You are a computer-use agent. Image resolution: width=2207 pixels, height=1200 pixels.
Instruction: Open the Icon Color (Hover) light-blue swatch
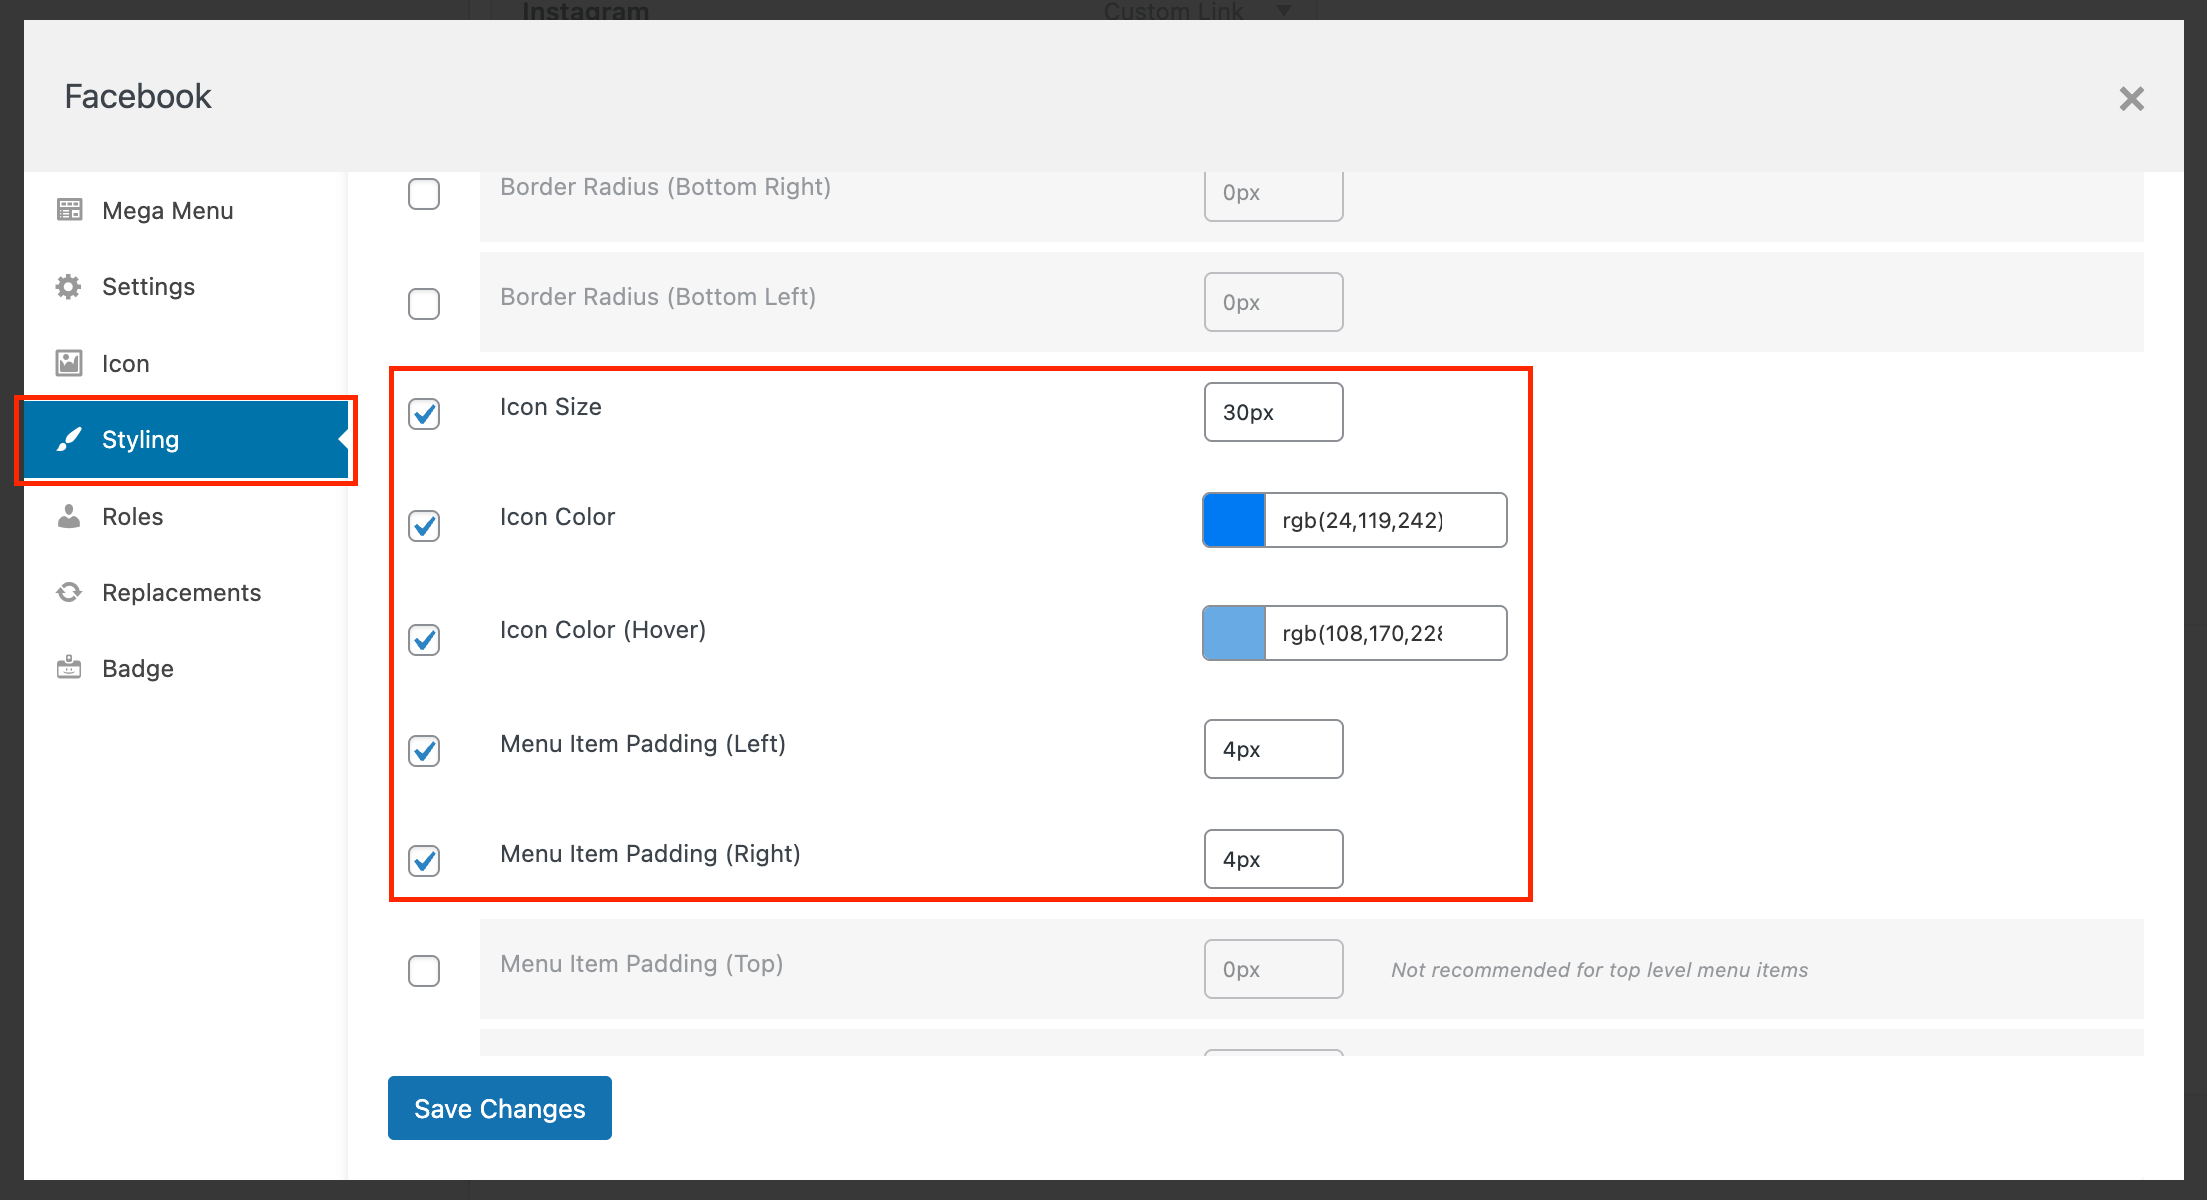point(1234,633)
